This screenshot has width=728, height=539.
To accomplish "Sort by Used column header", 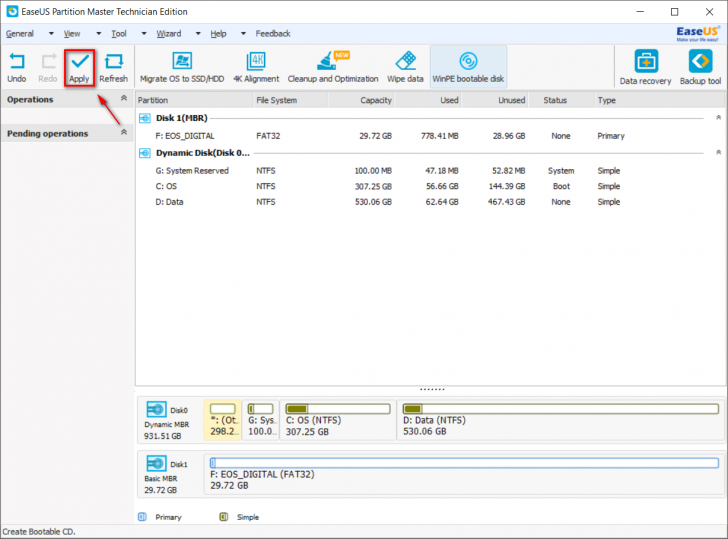I will tap(428, 100).
